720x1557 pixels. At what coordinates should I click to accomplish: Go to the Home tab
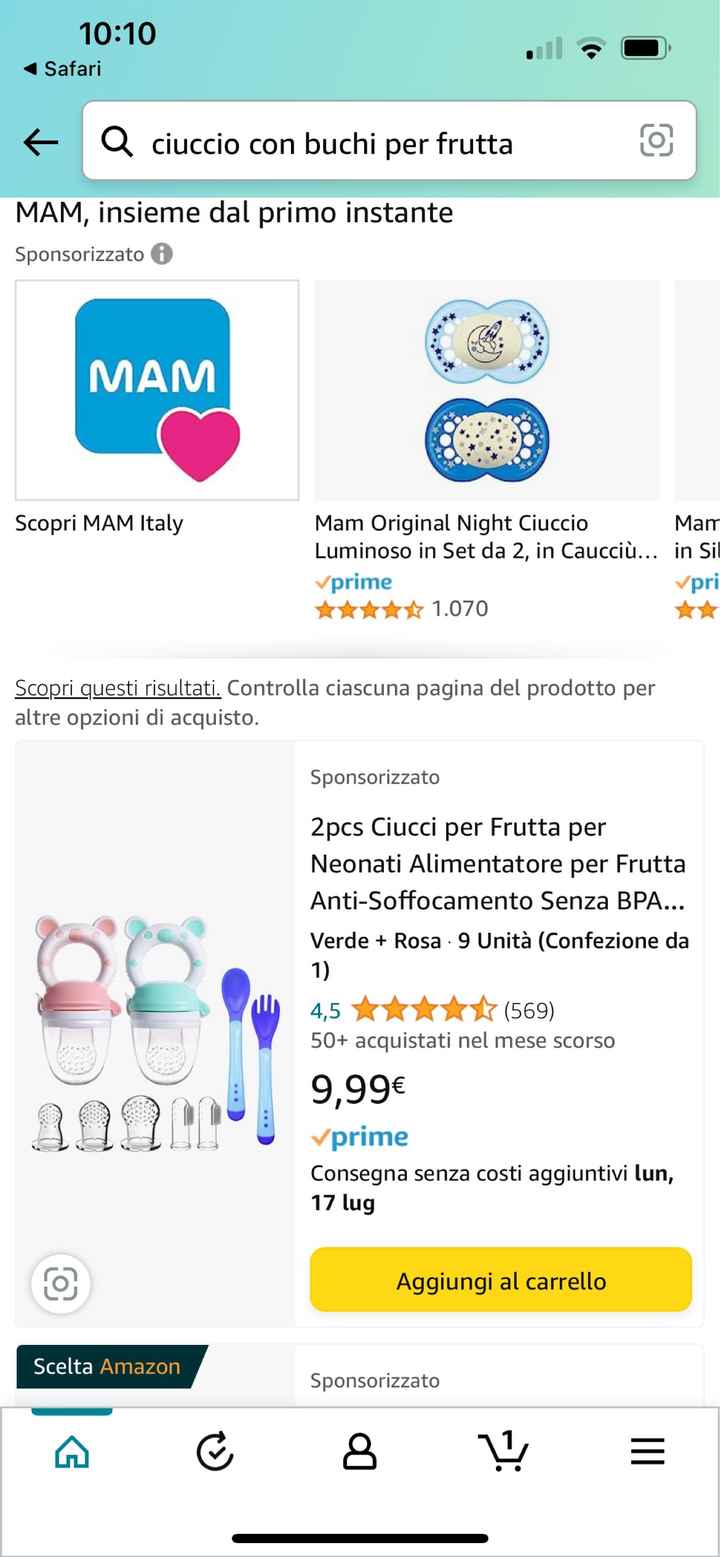tap(72, 1451)
